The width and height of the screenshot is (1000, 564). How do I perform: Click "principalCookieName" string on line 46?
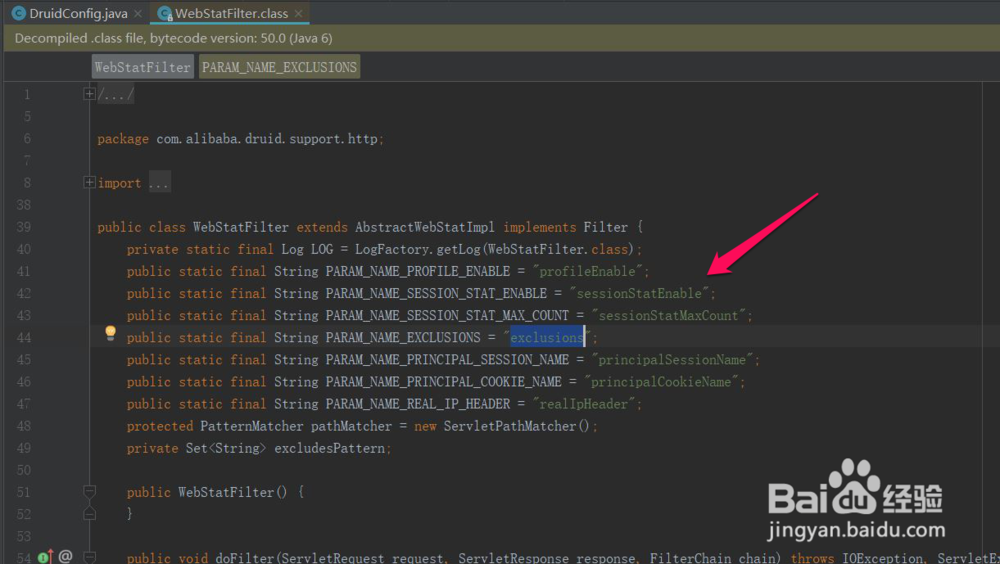[x=661, y=382]
